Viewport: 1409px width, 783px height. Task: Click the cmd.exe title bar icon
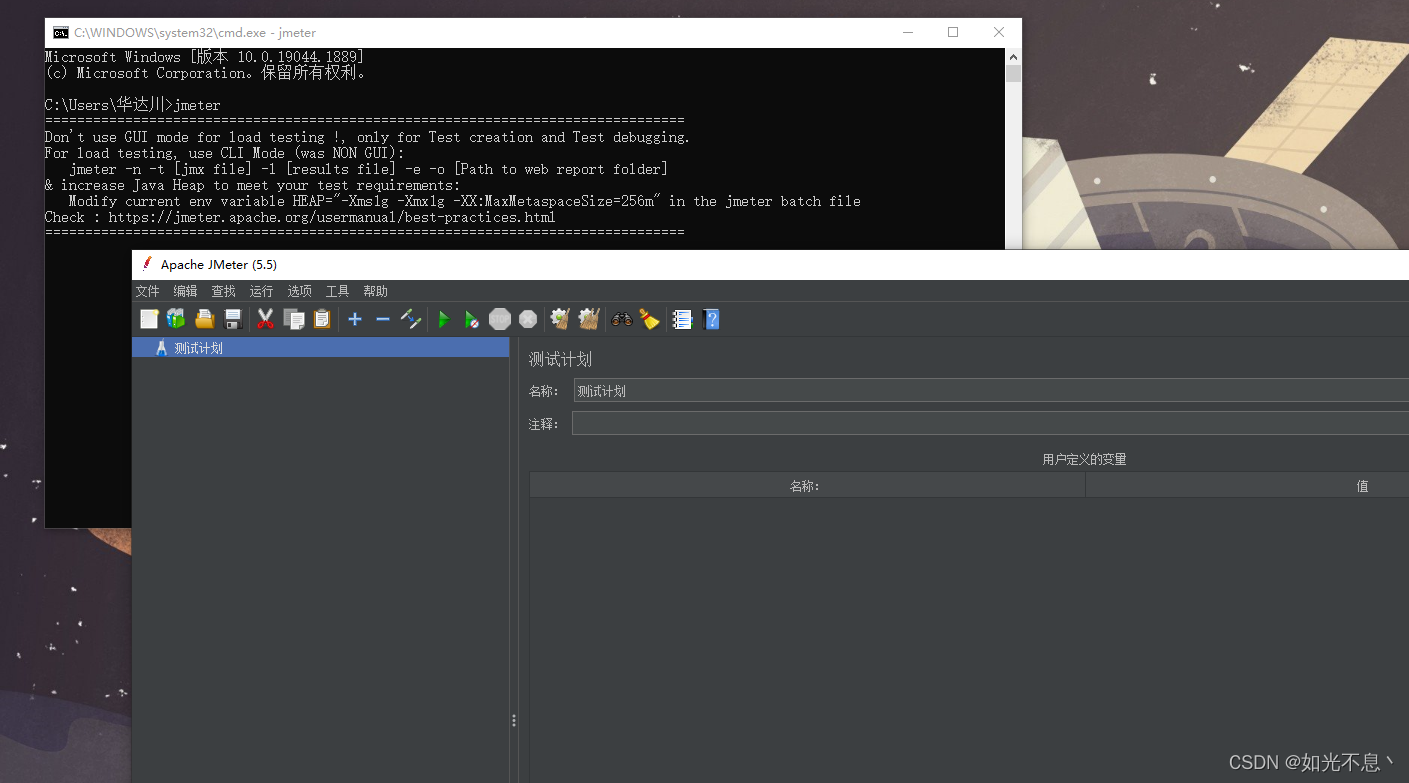tap(61, 32)
